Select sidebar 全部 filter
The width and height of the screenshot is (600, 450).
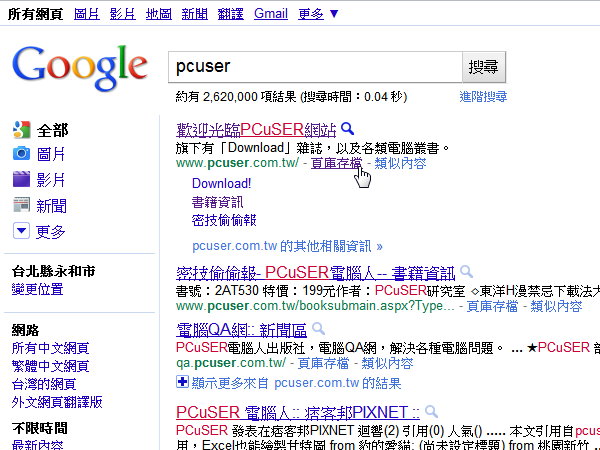[52, 130]
